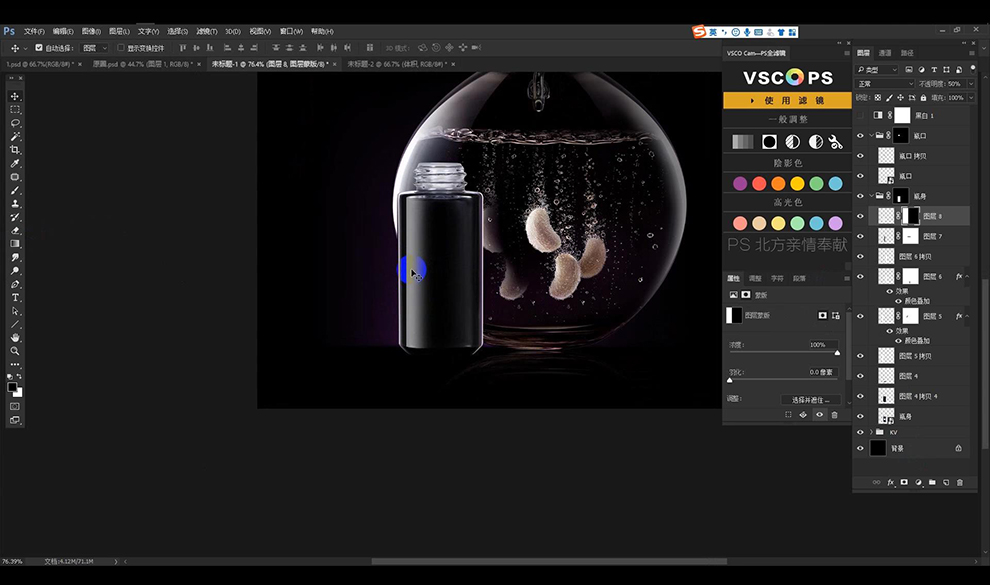
Task: Expand the KV layer group
Action: coord(871,432)
